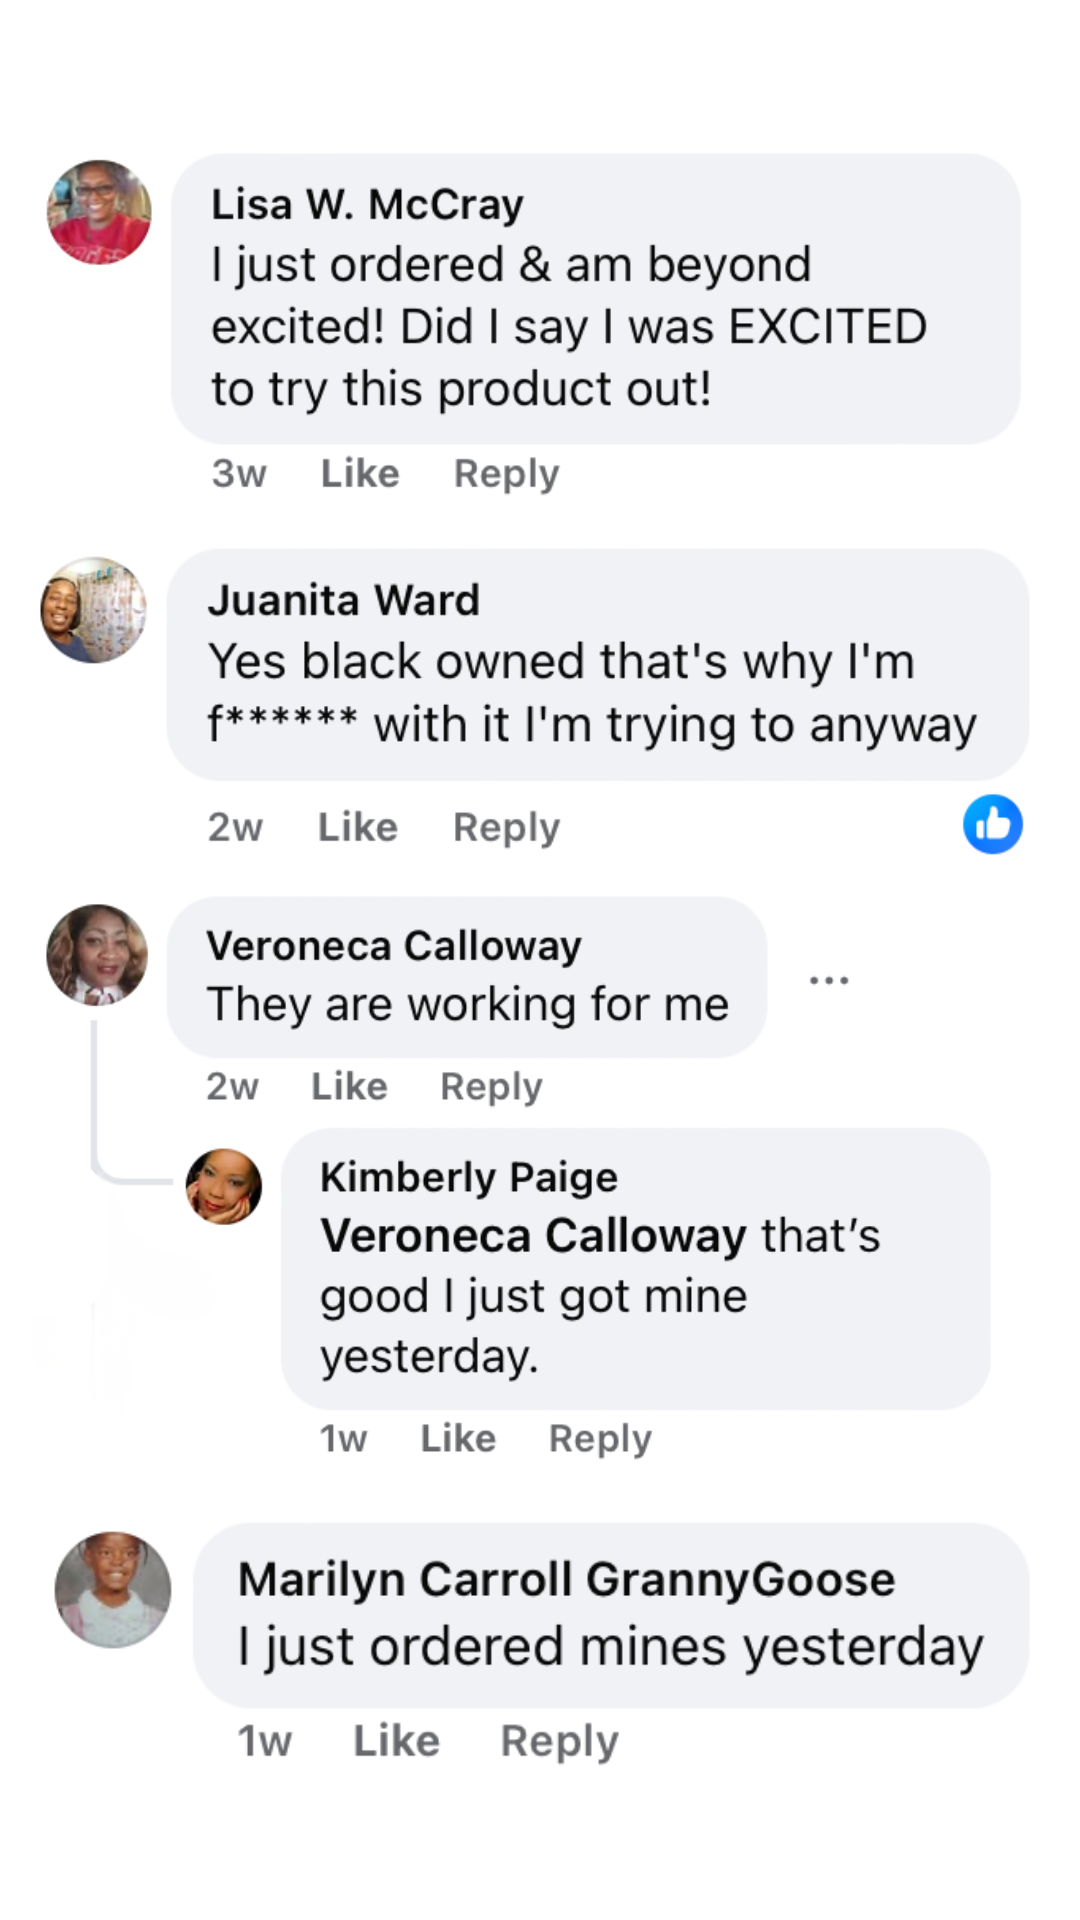Like Juanita Ward's comment

(357, 827)
